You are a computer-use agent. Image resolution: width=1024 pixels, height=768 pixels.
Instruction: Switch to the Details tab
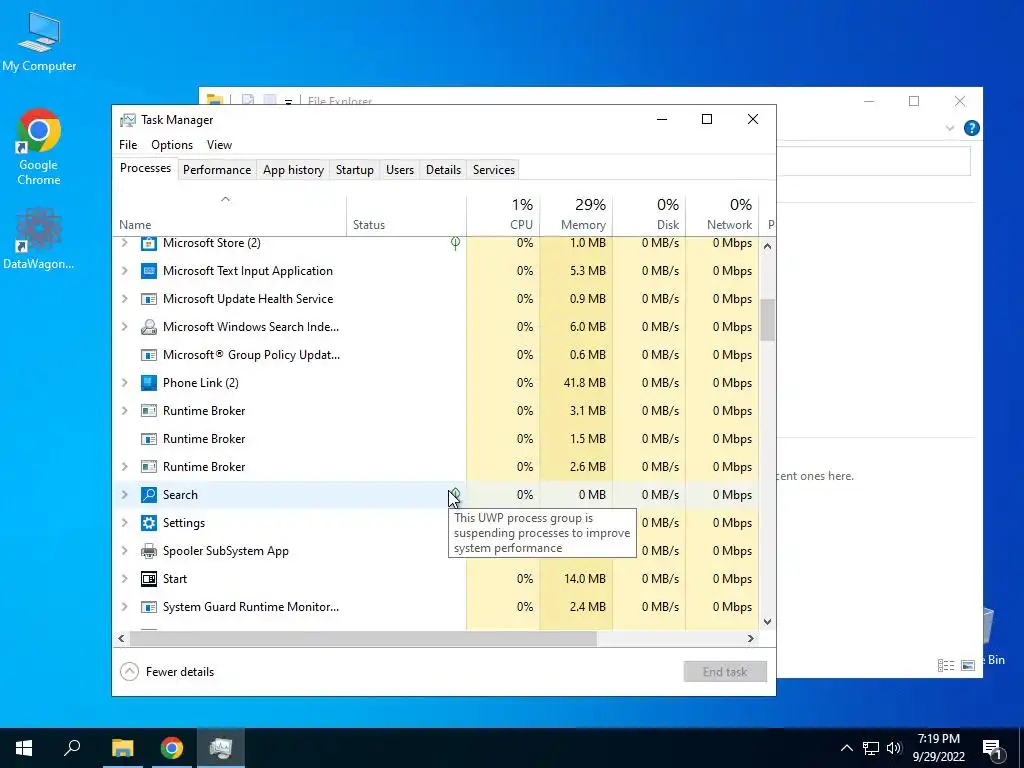click(x=443, y=170)
